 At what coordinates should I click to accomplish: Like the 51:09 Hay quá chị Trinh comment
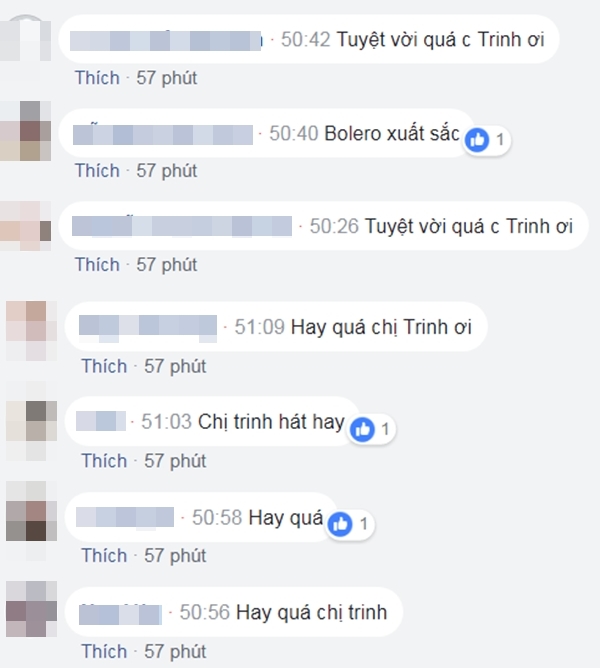[104, 366]
